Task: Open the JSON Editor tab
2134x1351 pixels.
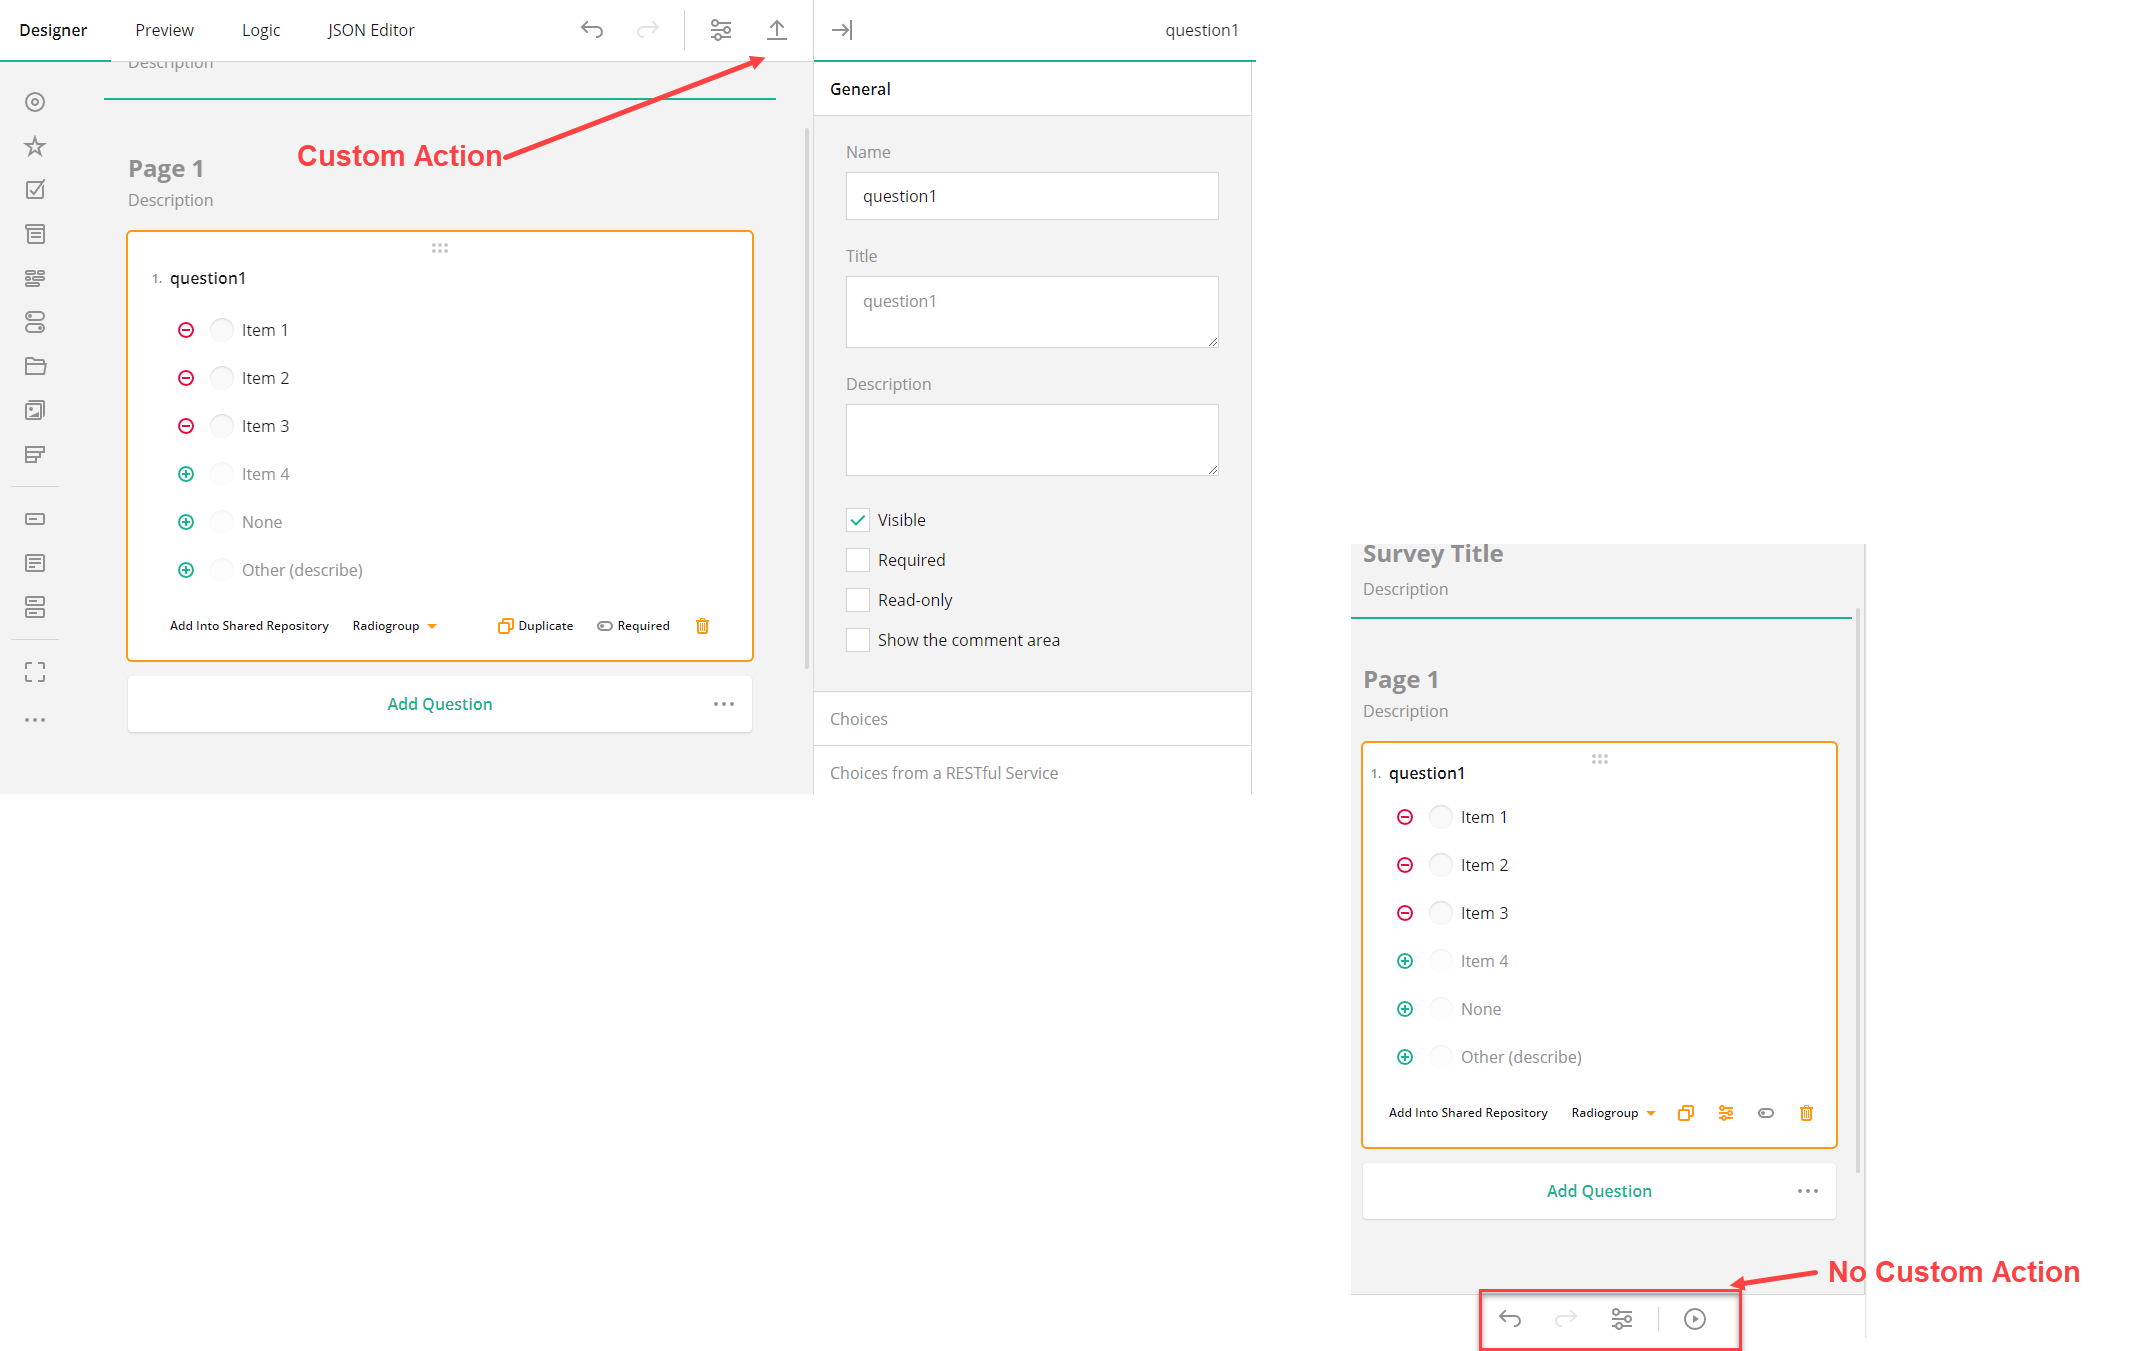Action: [371, 30]
